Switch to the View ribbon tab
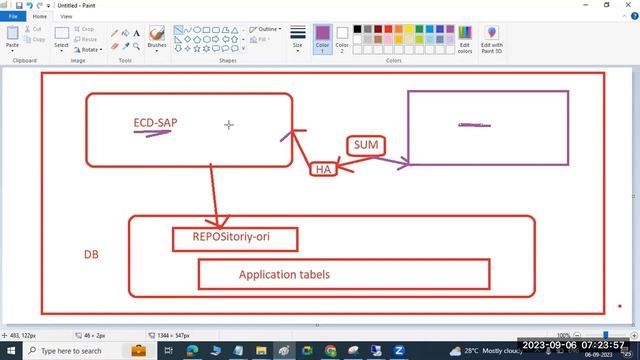Screen dimensions: 640x360 tap(66, 16)
